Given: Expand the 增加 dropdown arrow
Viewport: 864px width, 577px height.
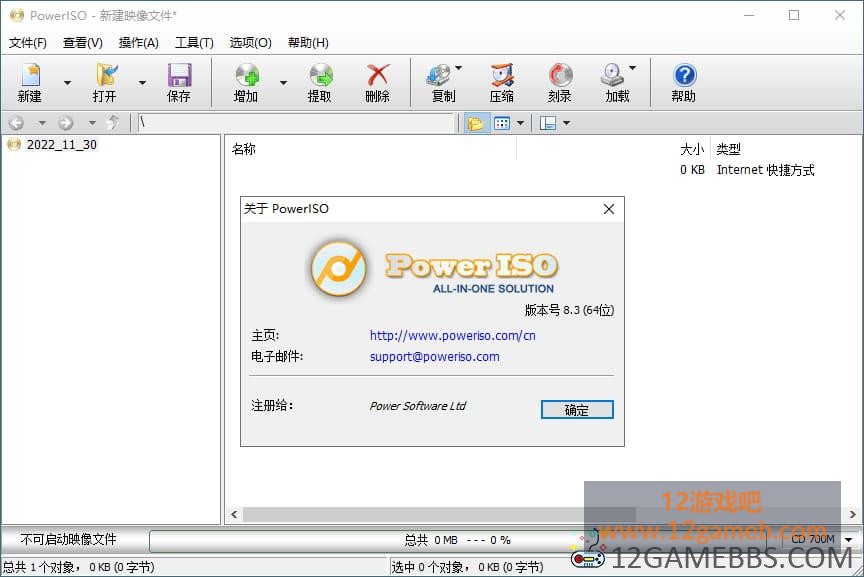Looking at the screenshot, I should (x=283, y=83).
